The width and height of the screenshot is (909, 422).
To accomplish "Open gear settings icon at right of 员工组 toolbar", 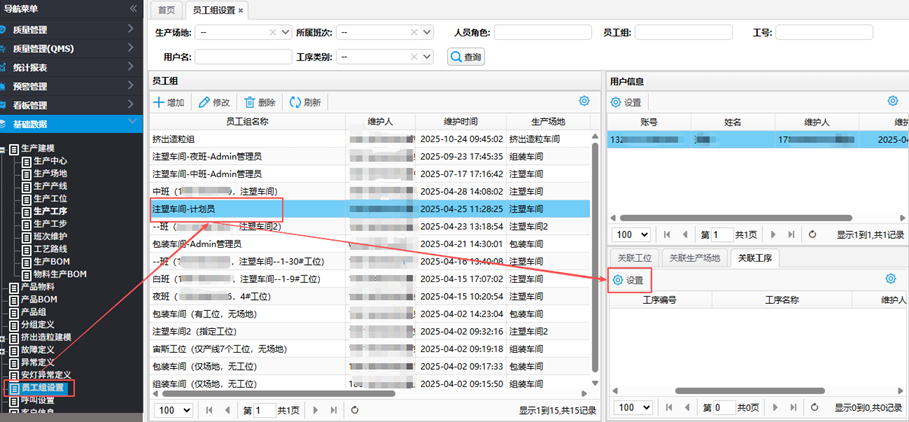I will pos(584,101).
